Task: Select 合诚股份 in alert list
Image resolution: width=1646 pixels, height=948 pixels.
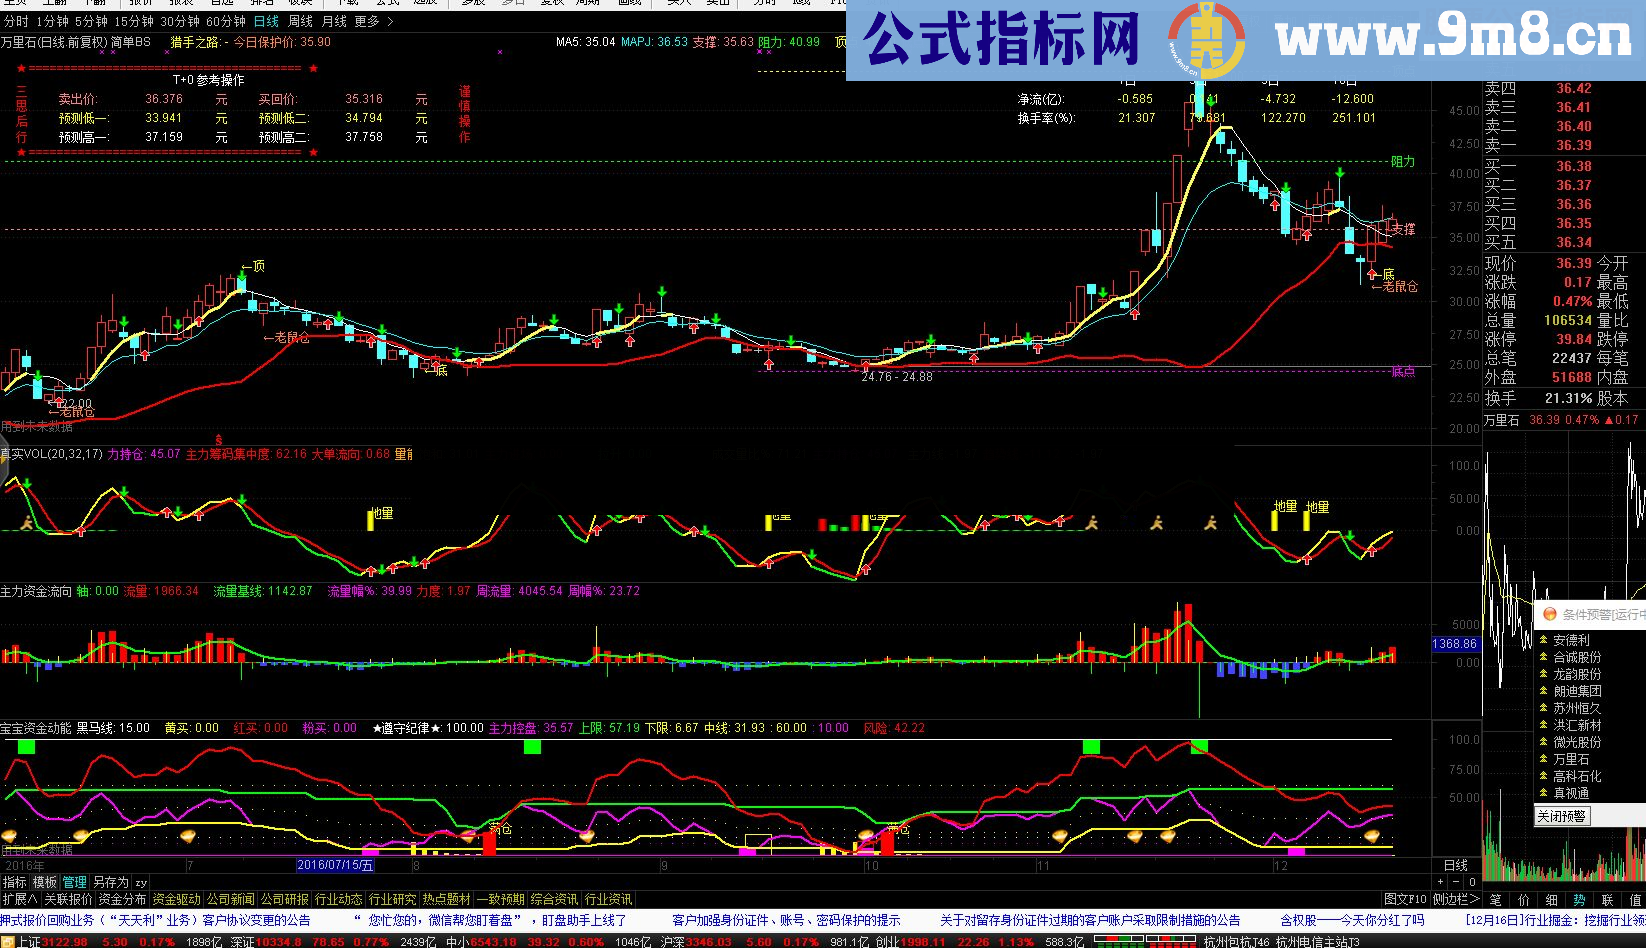Action: point(1576,657)
